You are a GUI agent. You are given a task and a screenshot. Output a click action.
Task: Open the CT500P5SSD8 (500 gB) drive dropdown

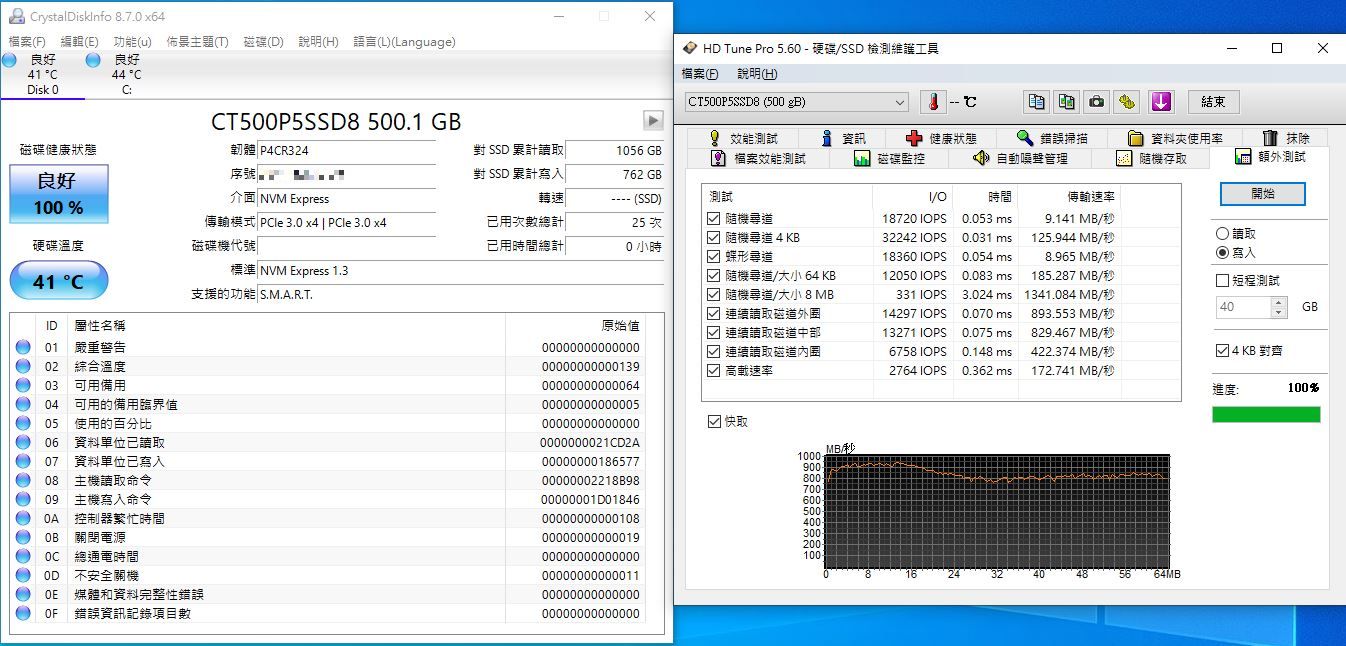(797, 102)
